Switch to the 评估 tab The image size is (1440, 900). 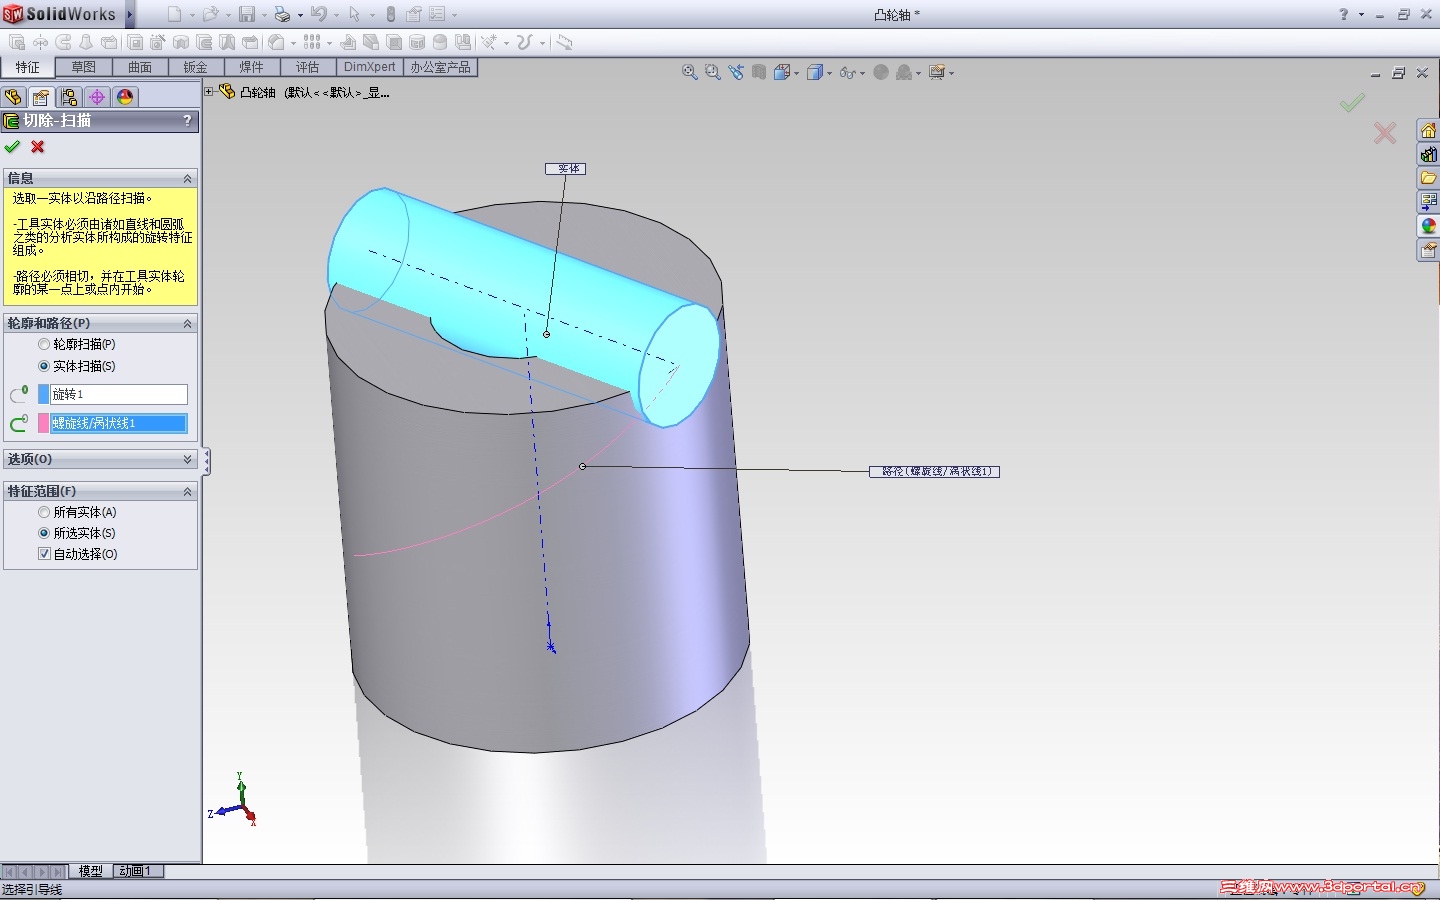307,67
